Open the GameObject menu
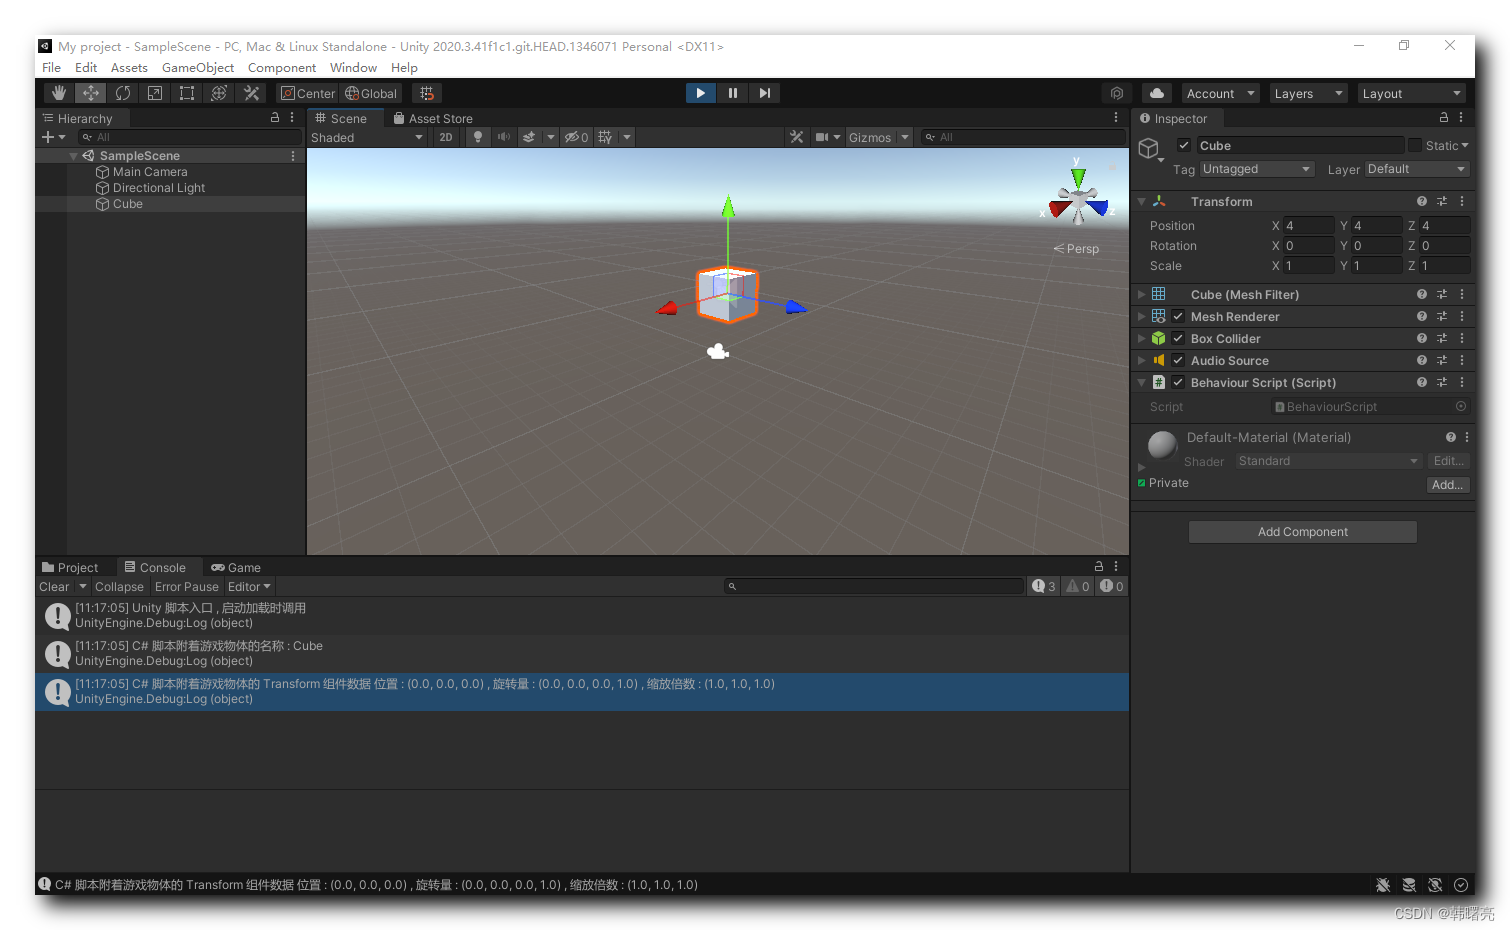Viewport: 1510px width, 930px height. (x=197, y=67)
